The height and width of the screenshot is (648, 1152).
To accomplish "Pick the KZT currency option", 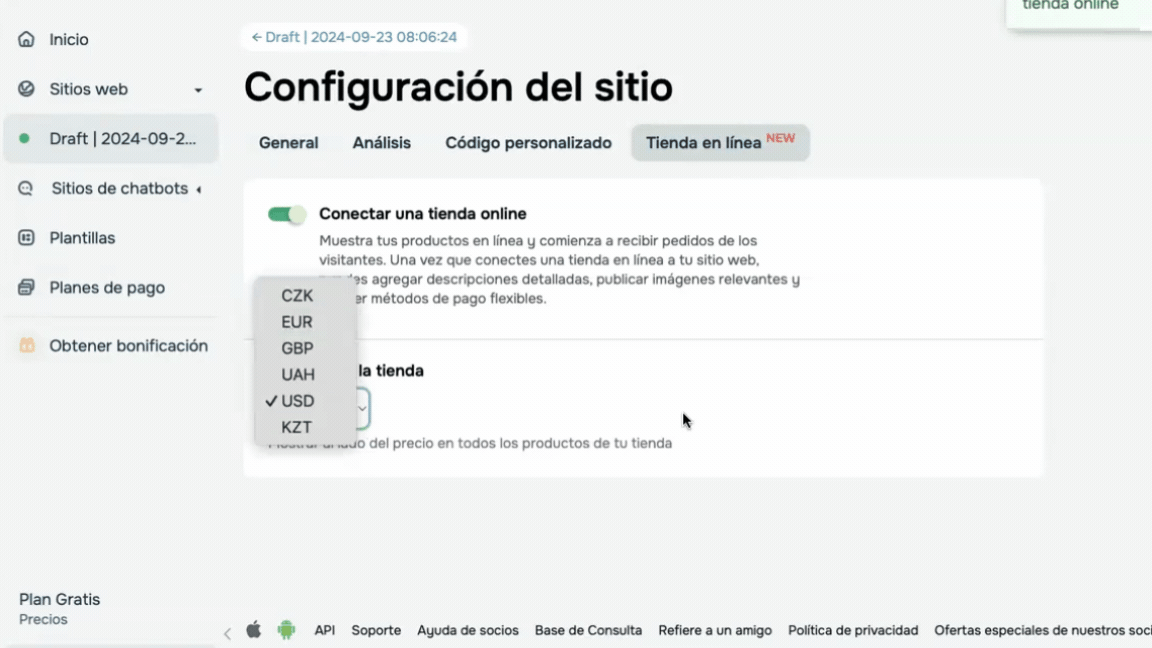I will point(297,427).
